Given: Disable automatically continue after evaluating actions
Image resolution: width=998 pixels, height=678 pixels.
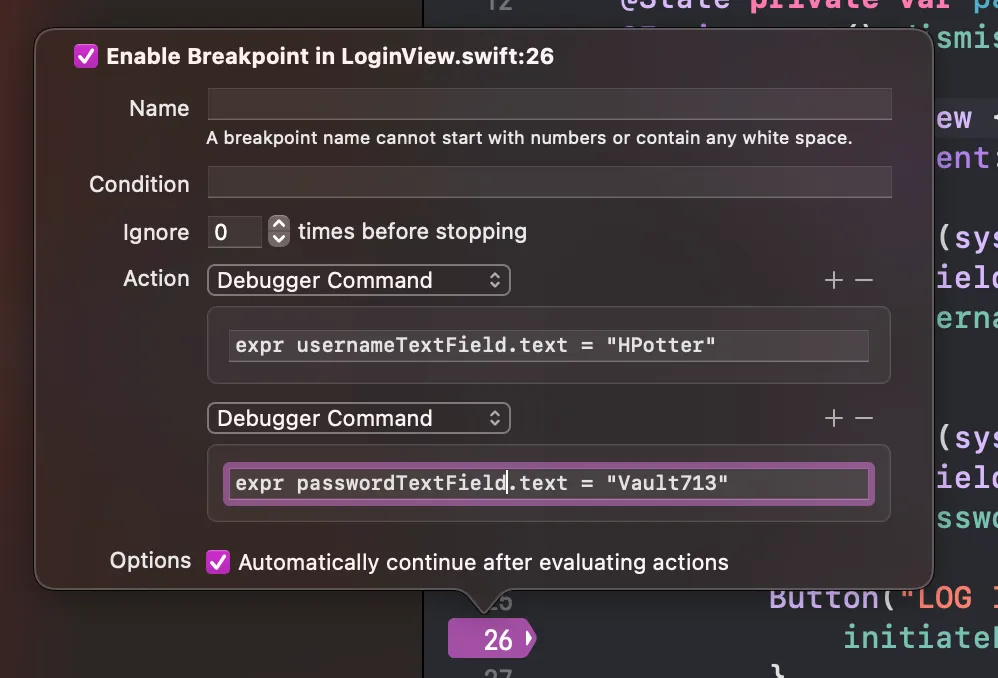Looking at the screenshot, I should [218, 562].
